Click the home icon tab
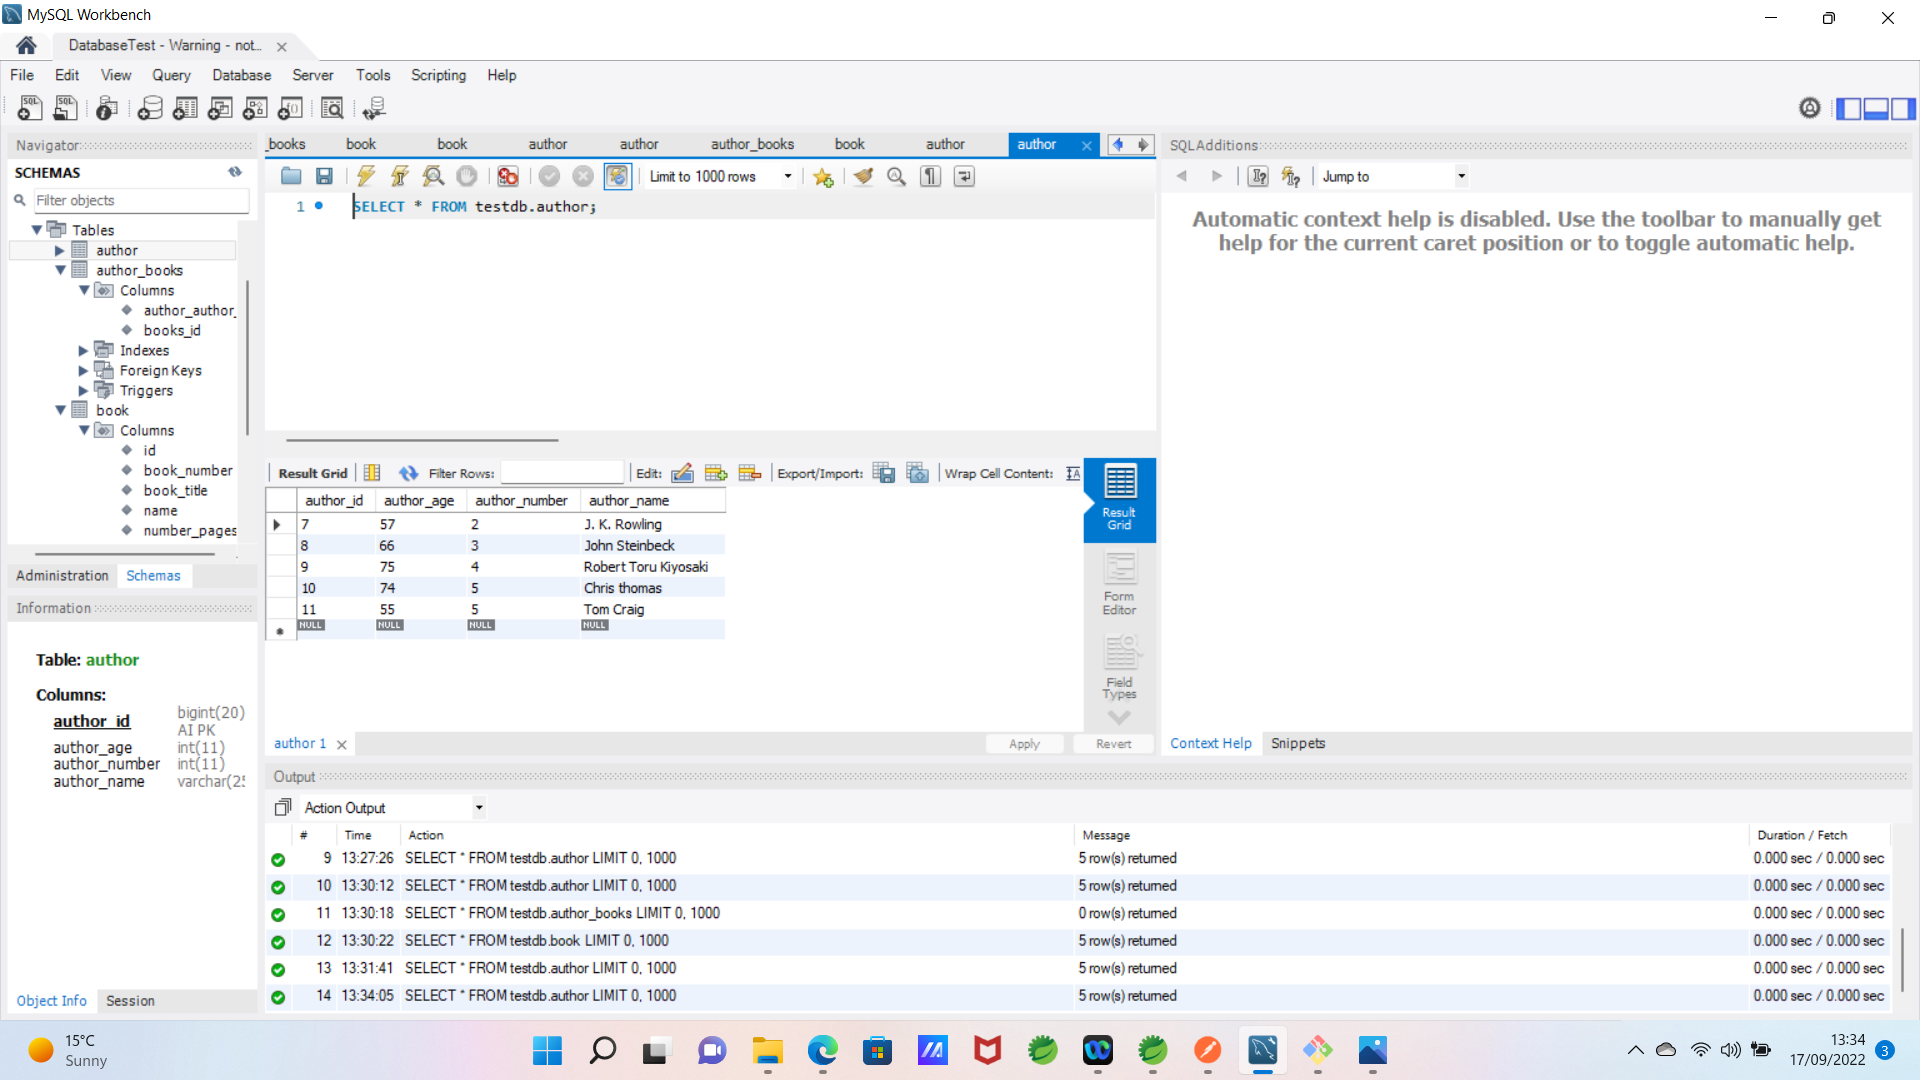The image size is (1920, 1080). (x=26, y=45)
